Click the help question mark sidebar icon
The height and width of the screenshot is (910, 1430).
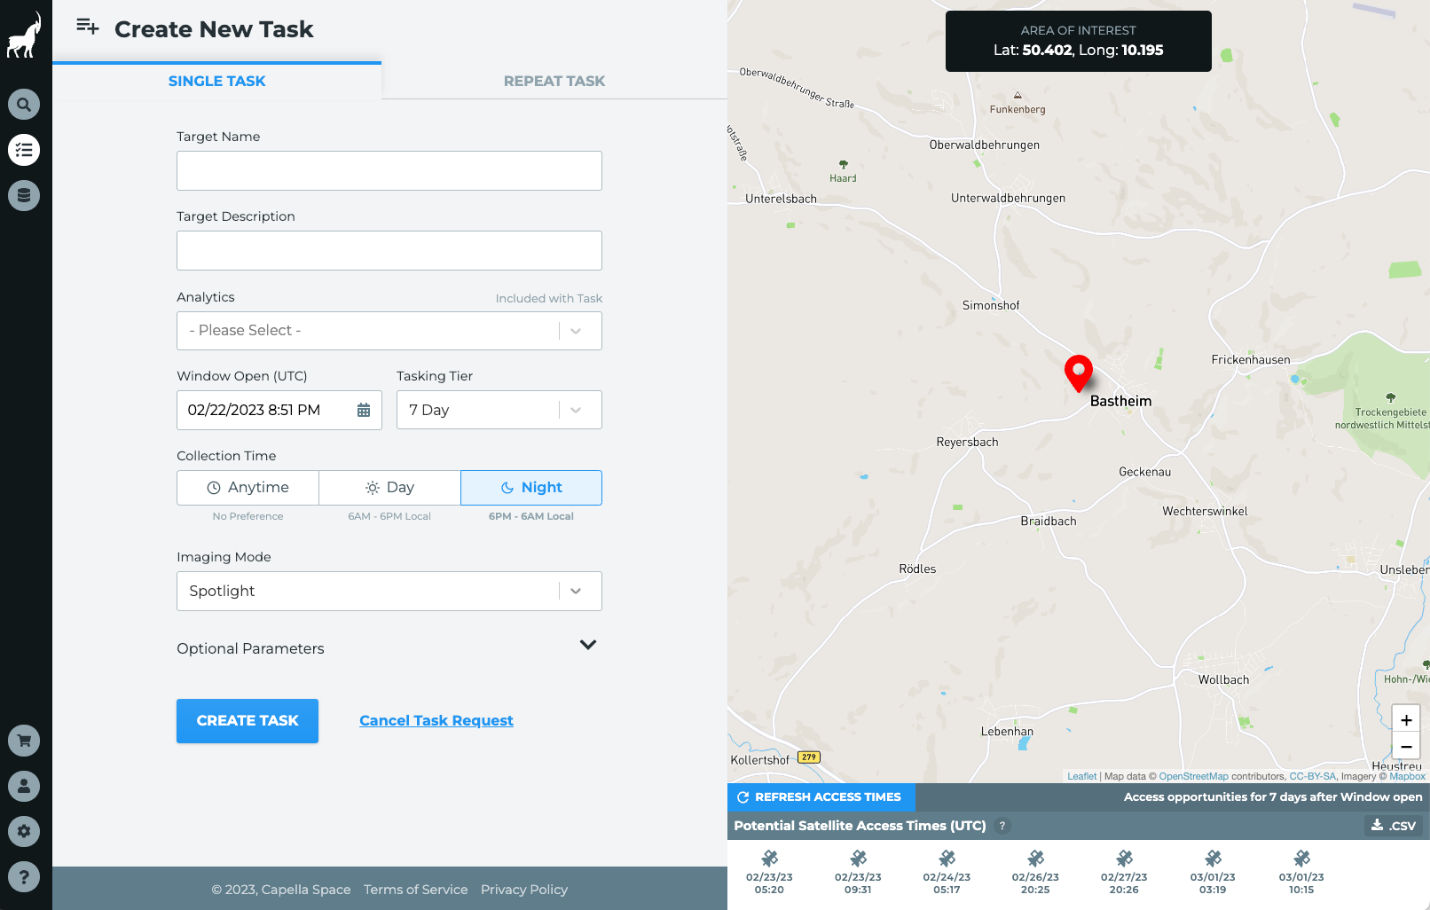24,877
